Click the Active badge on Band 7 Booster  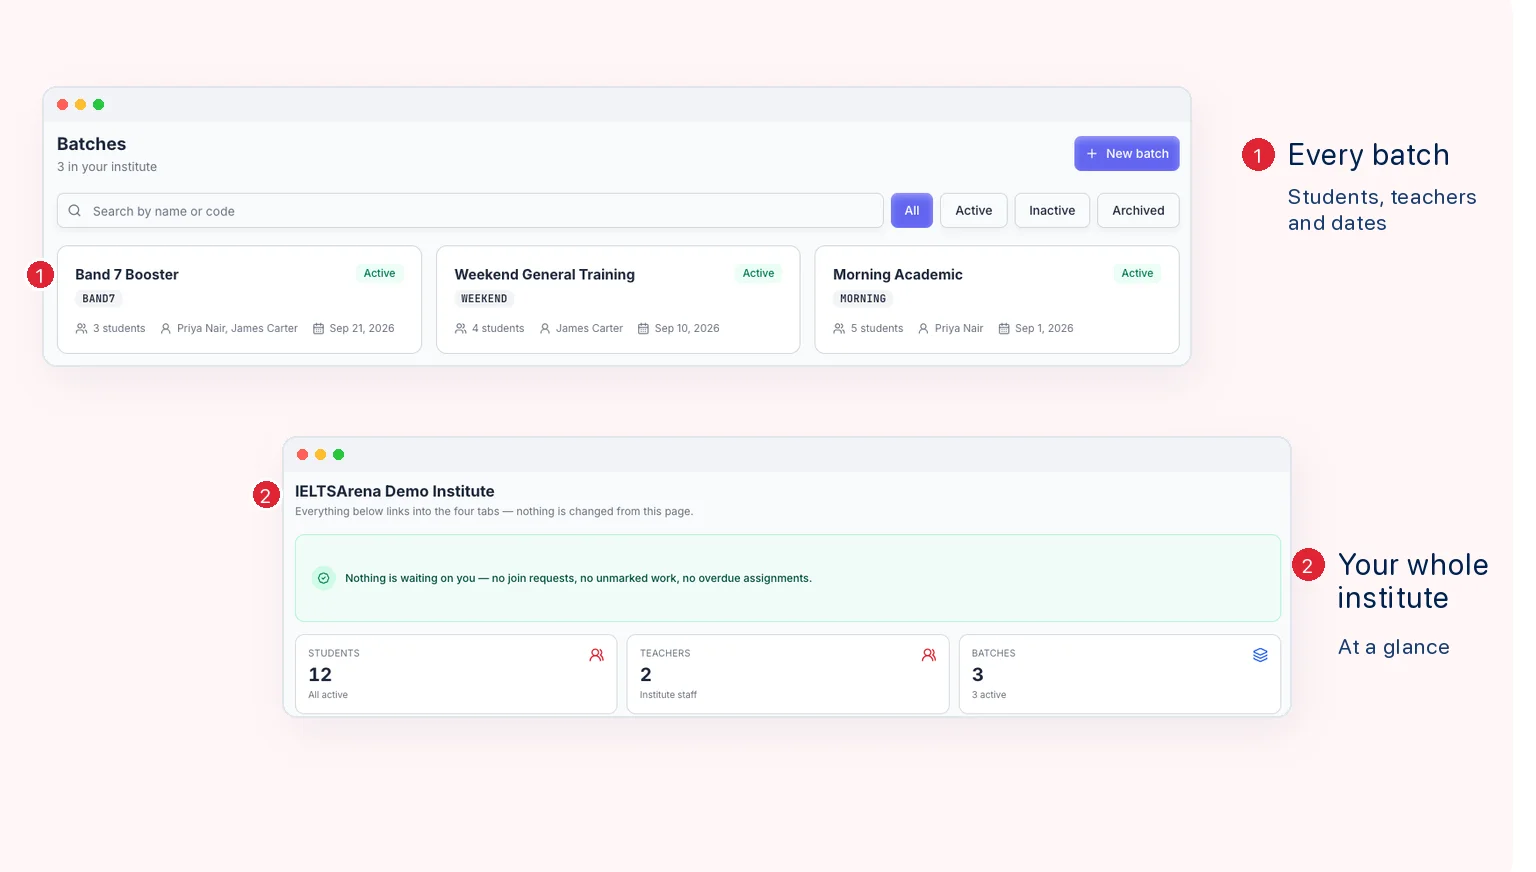tap(379, 273)
